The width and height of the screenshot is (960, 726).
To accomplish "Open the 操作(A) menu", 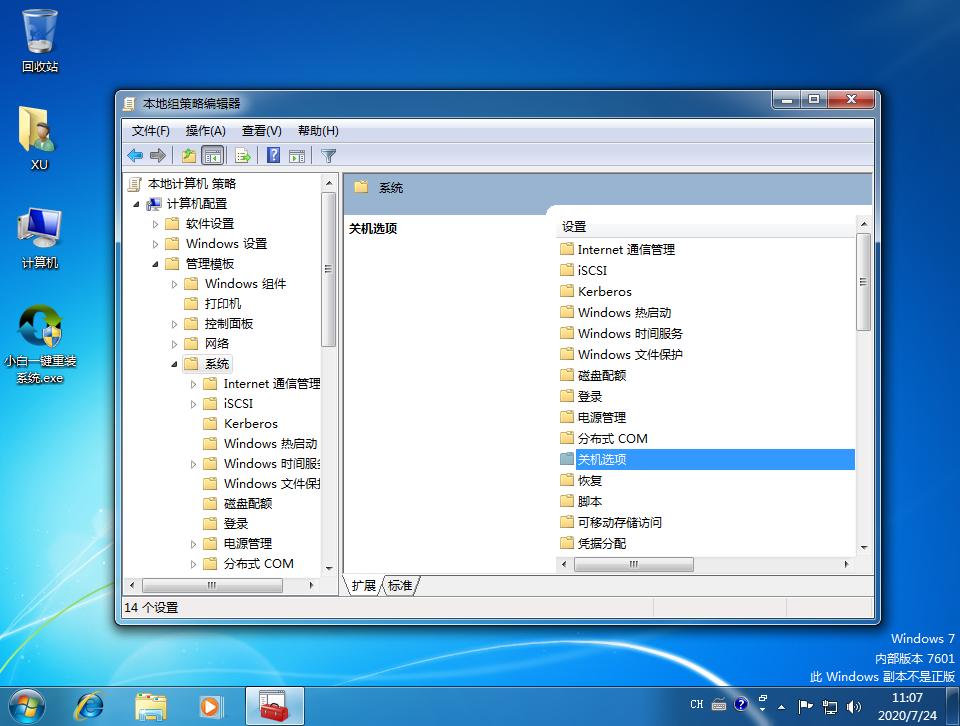I will (206, 131).
